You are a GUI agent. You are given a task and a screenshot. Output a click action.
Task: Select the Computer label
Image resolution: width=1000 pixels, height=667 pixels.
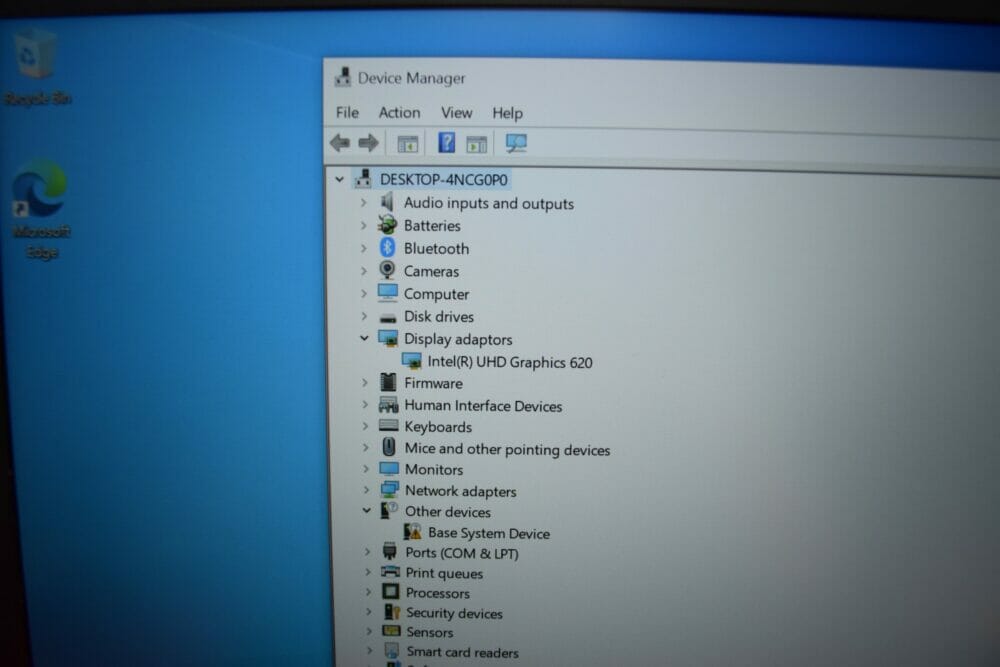[x=436, y=294]
